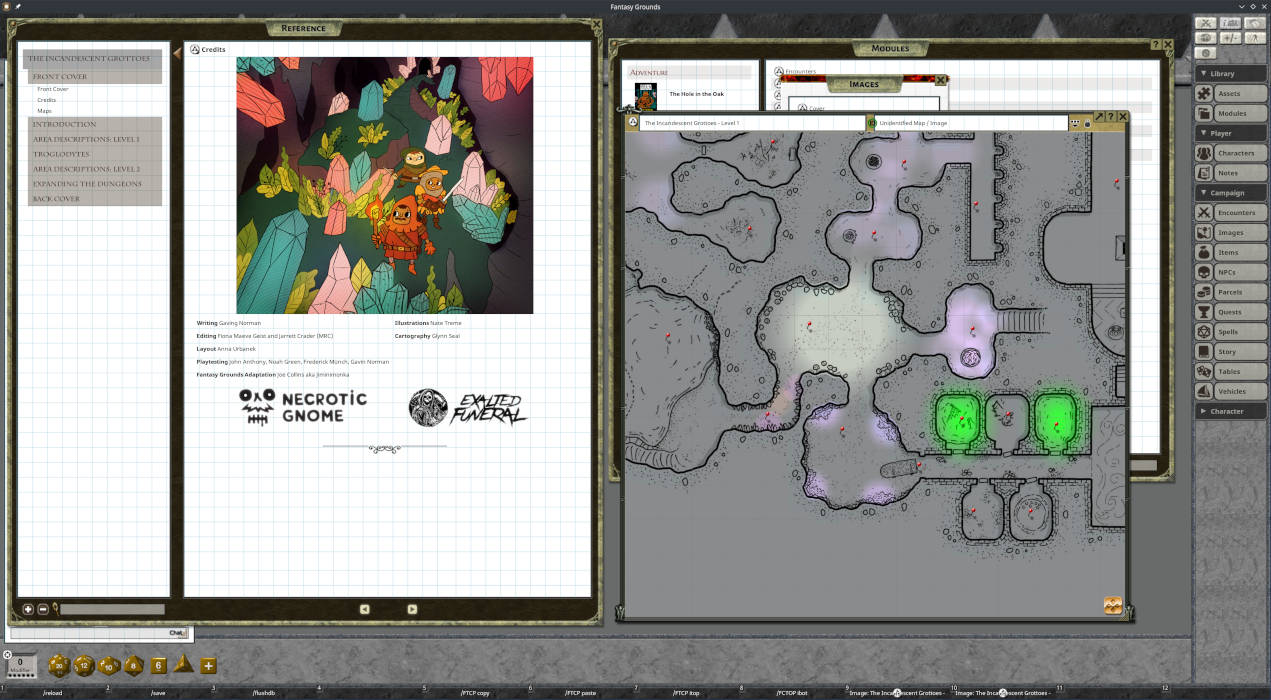Click the plus button in Reference footer
The height and width of the screenshot is (700, 1271).
tap(28, 609)
